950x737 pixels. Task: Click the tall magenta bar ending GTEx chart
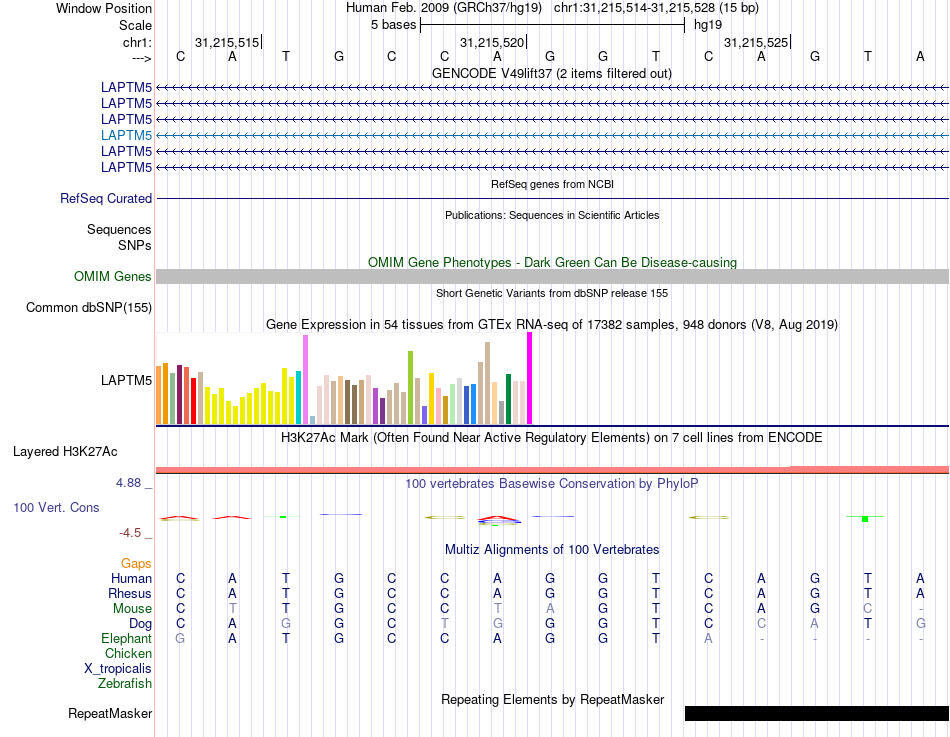click(530, 378)
